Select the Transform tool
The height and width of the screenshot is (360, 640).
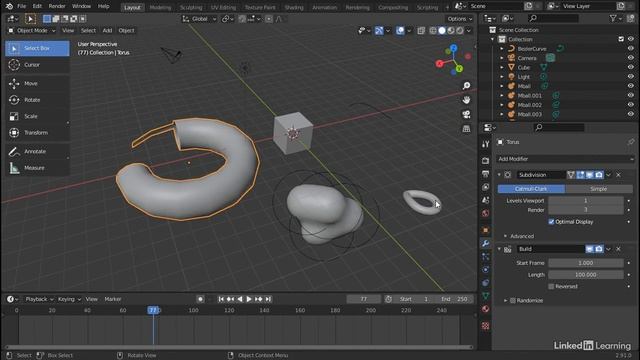(x=37, y=133)
